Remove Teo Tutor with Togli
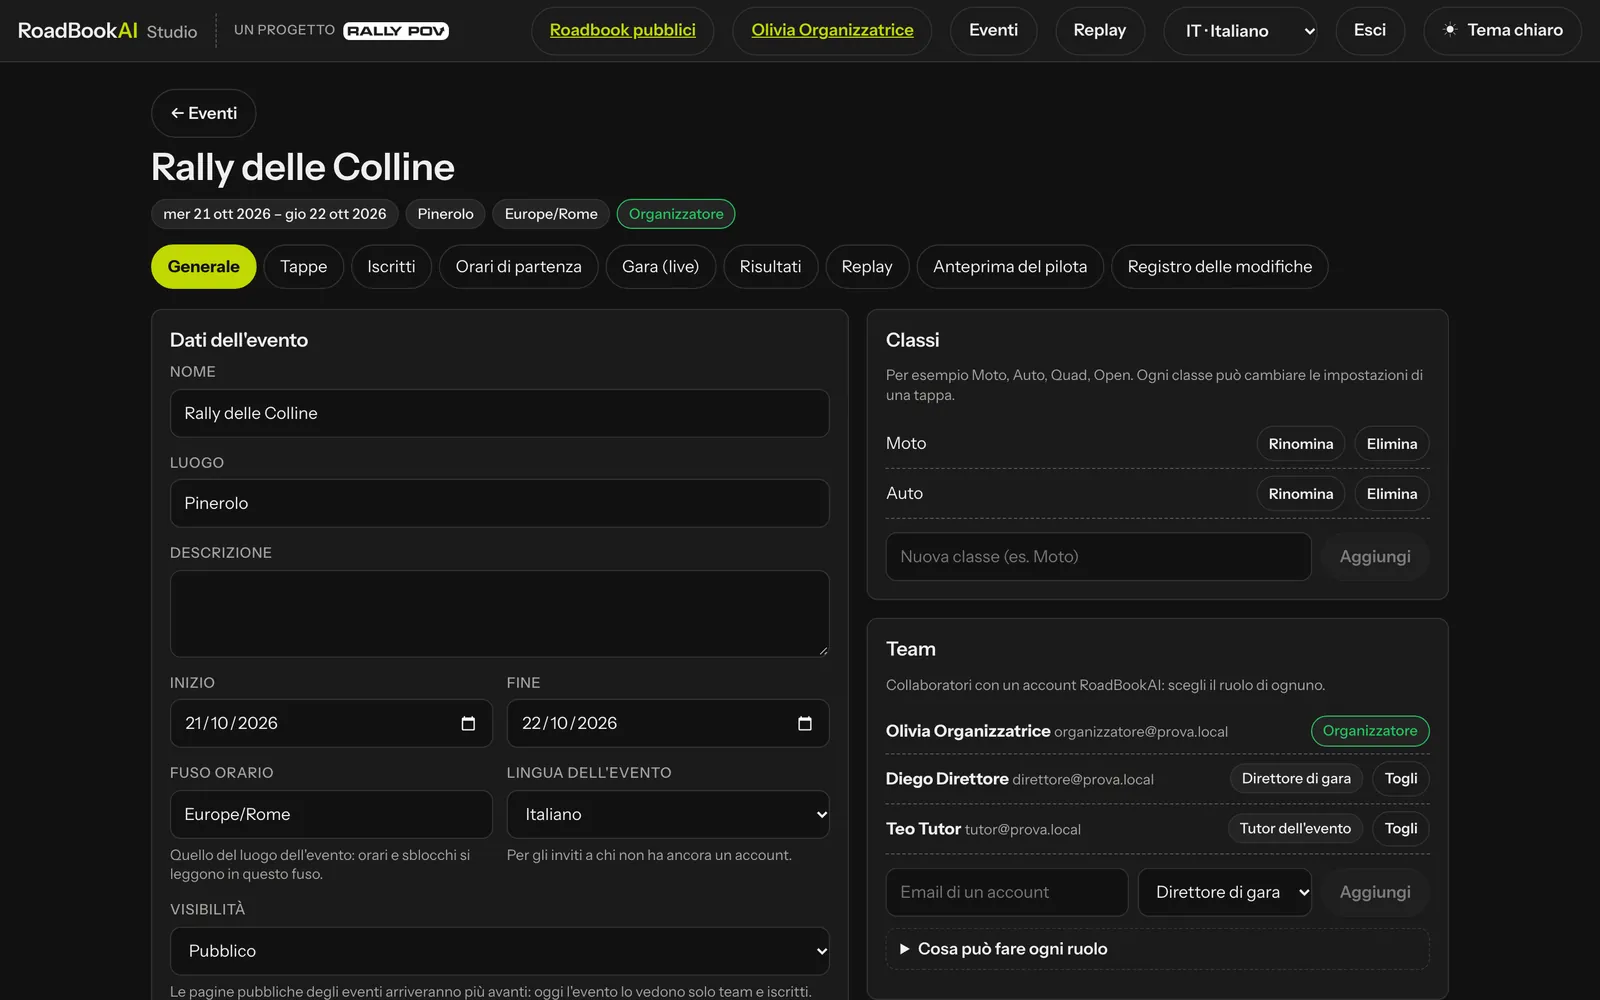 (x=1401, y=829)
